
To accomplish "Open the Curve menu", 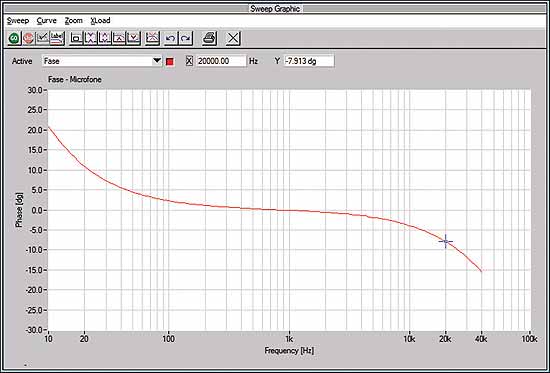I will tap(47, 21).
